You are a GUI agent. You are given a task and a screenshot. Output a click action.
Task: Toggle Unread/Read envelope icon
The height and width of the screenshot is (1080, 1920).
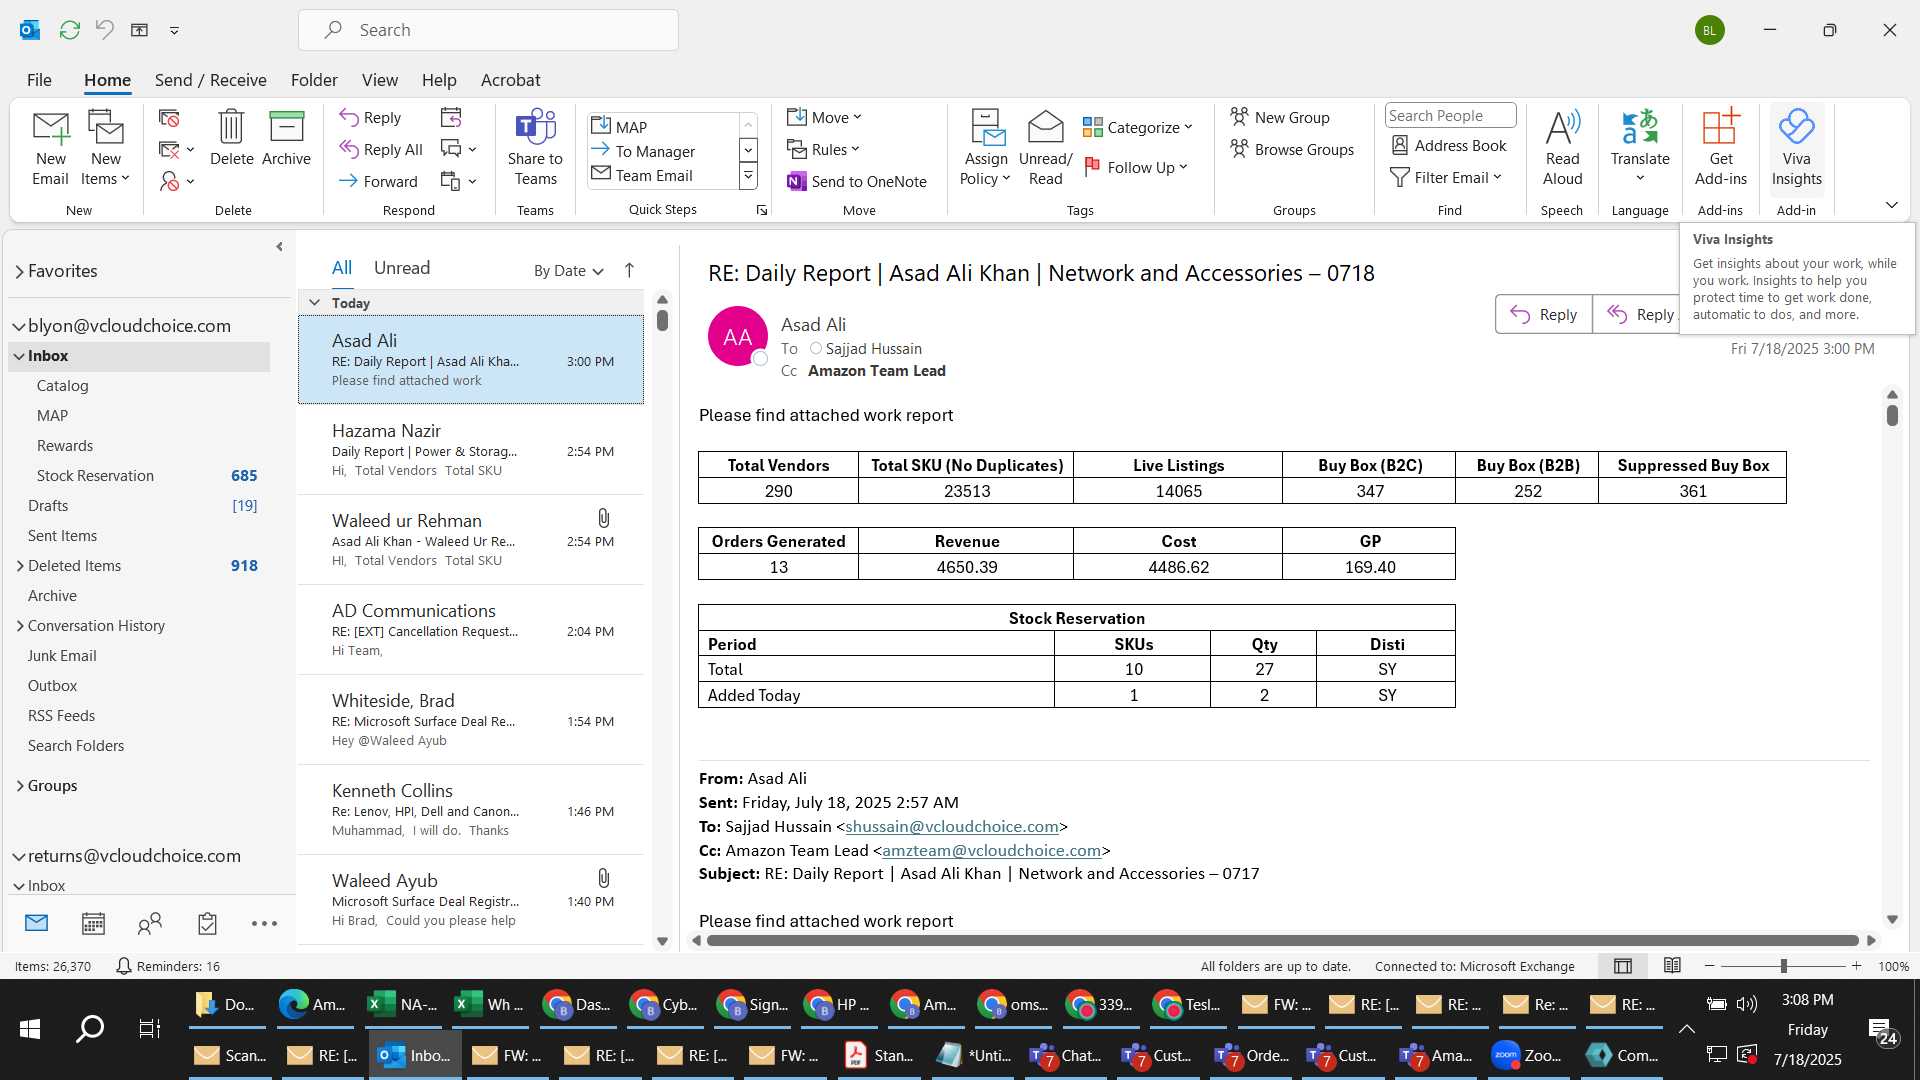tap(1045, 148)
